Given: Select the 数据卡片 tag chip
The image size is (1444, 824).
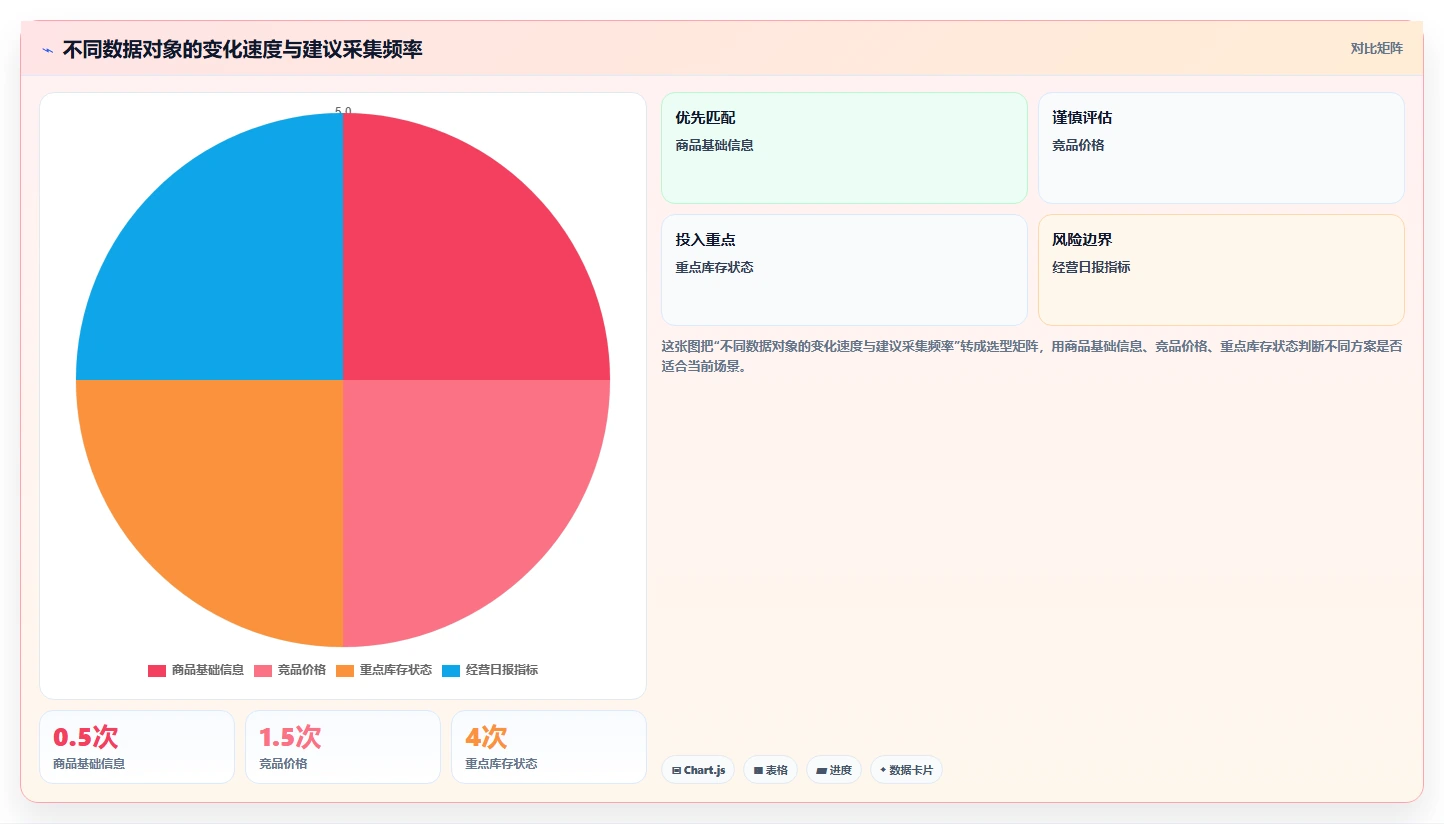Looking at the screenshot, I should [x=906, y=770].
